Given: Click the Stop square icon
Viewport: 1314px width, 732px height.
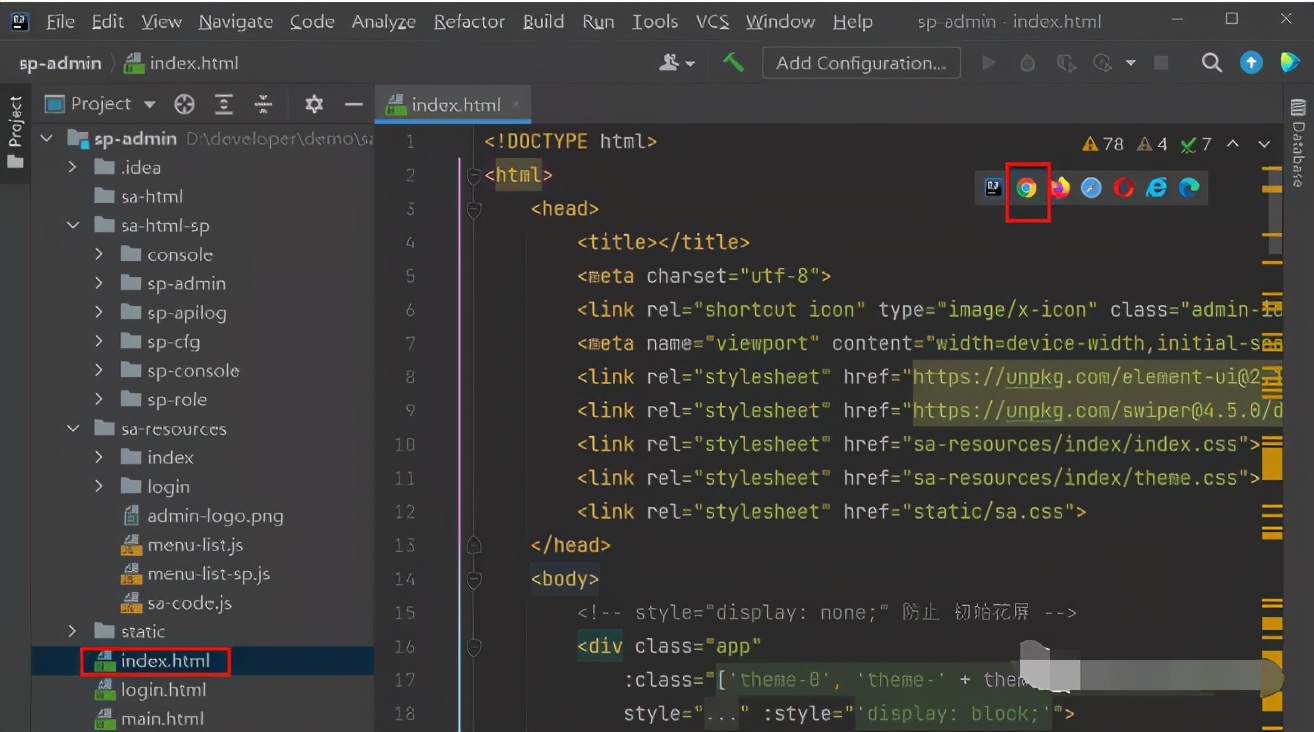Looking at the screenshot, I should tap(1161, 63).
